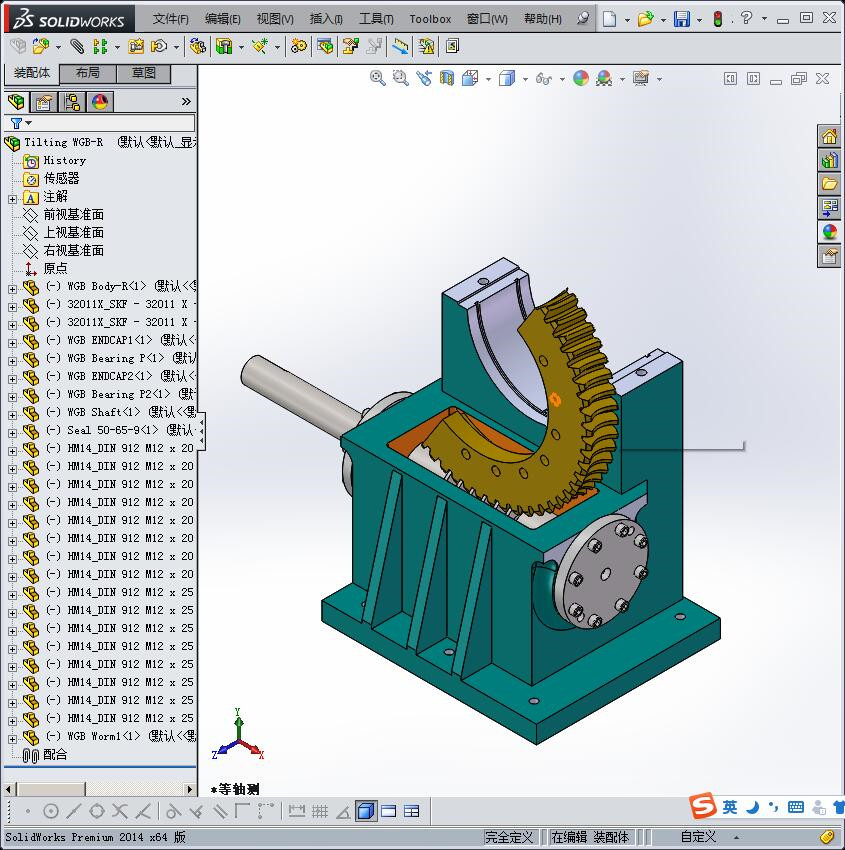Click the Smart Fasteners icon
Image resolution: width=845 pixels, height=850 pixels.
point(136,47)
